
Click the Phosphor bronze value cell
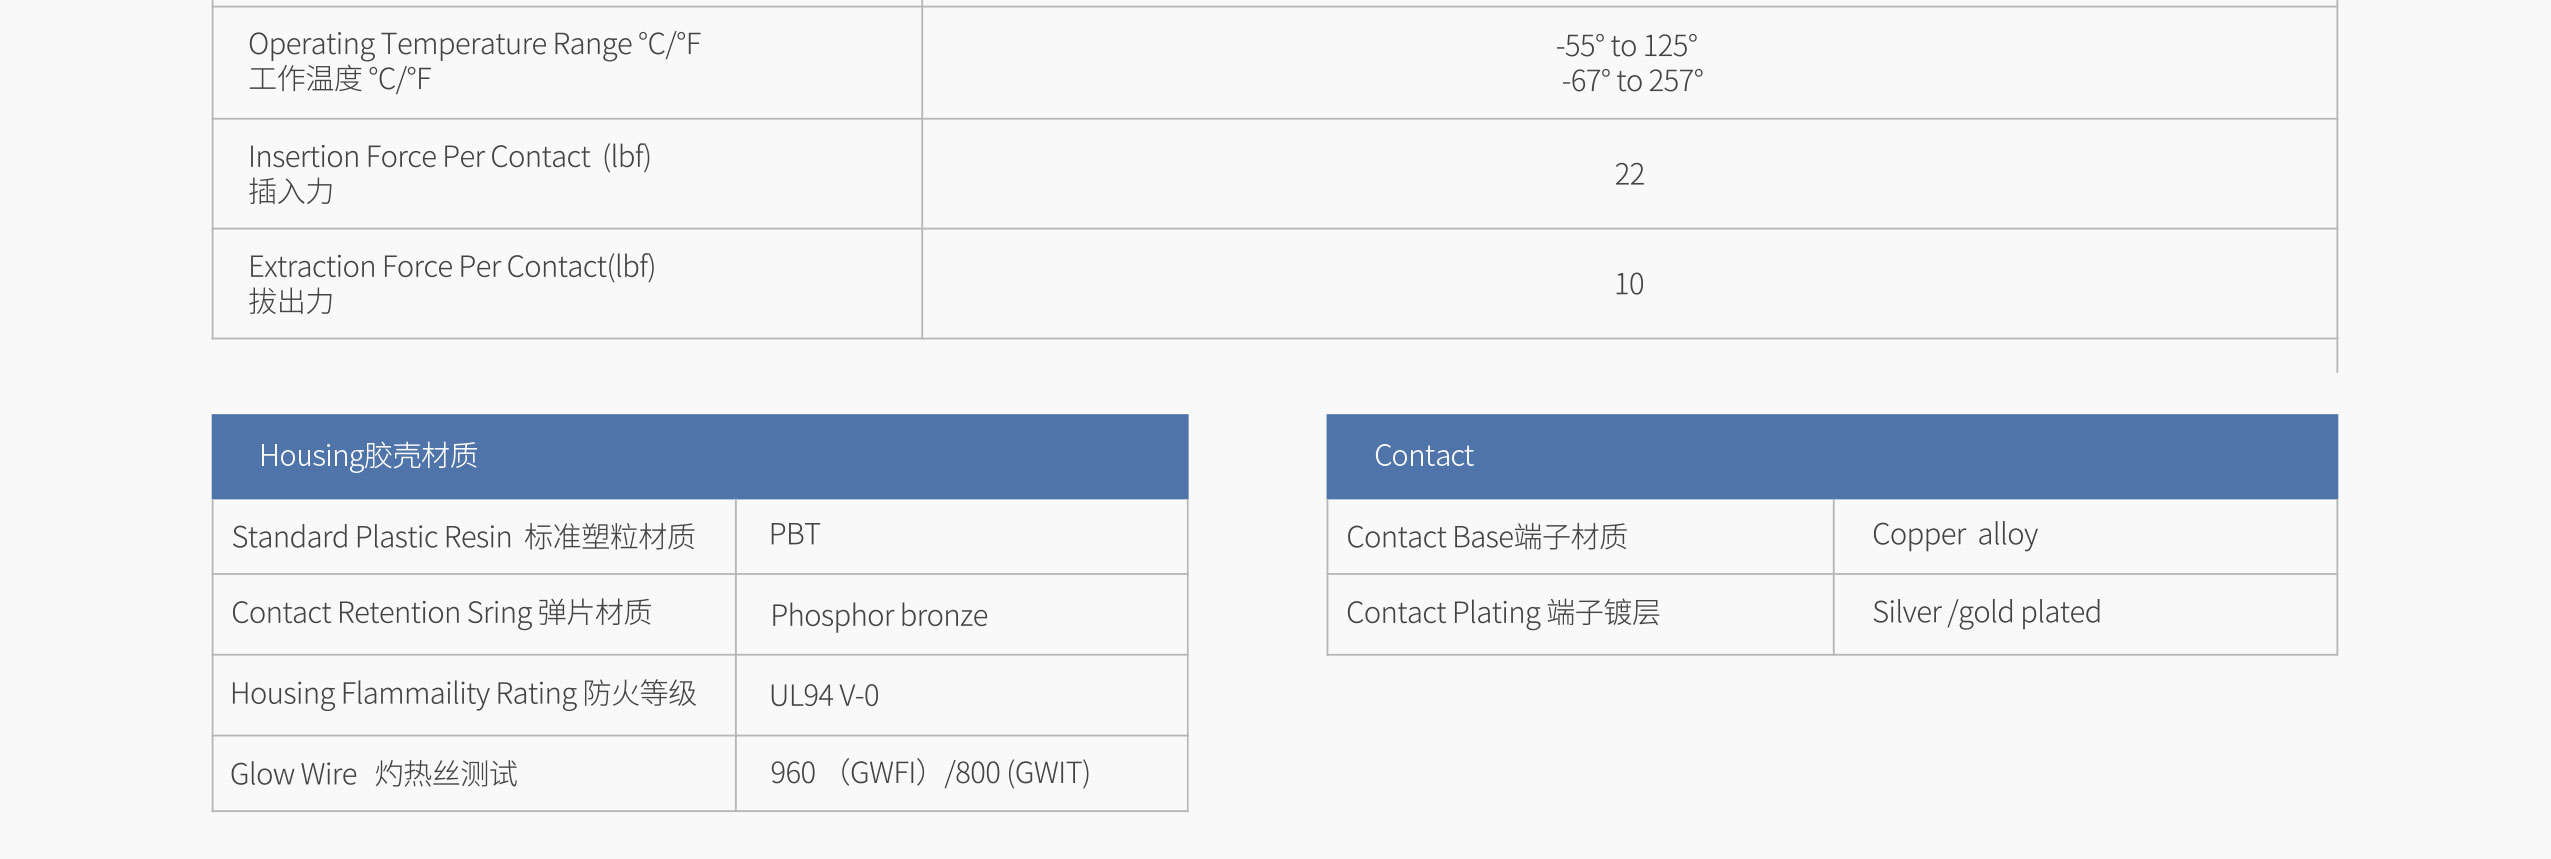pos(961,614)
